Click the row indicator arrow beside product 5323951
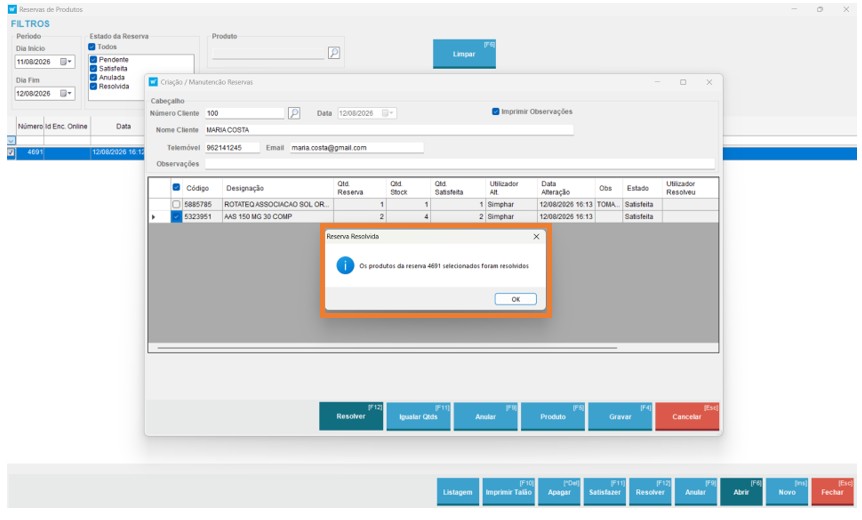Viewport: 862px width, 520px height. [x=153, y=217]
